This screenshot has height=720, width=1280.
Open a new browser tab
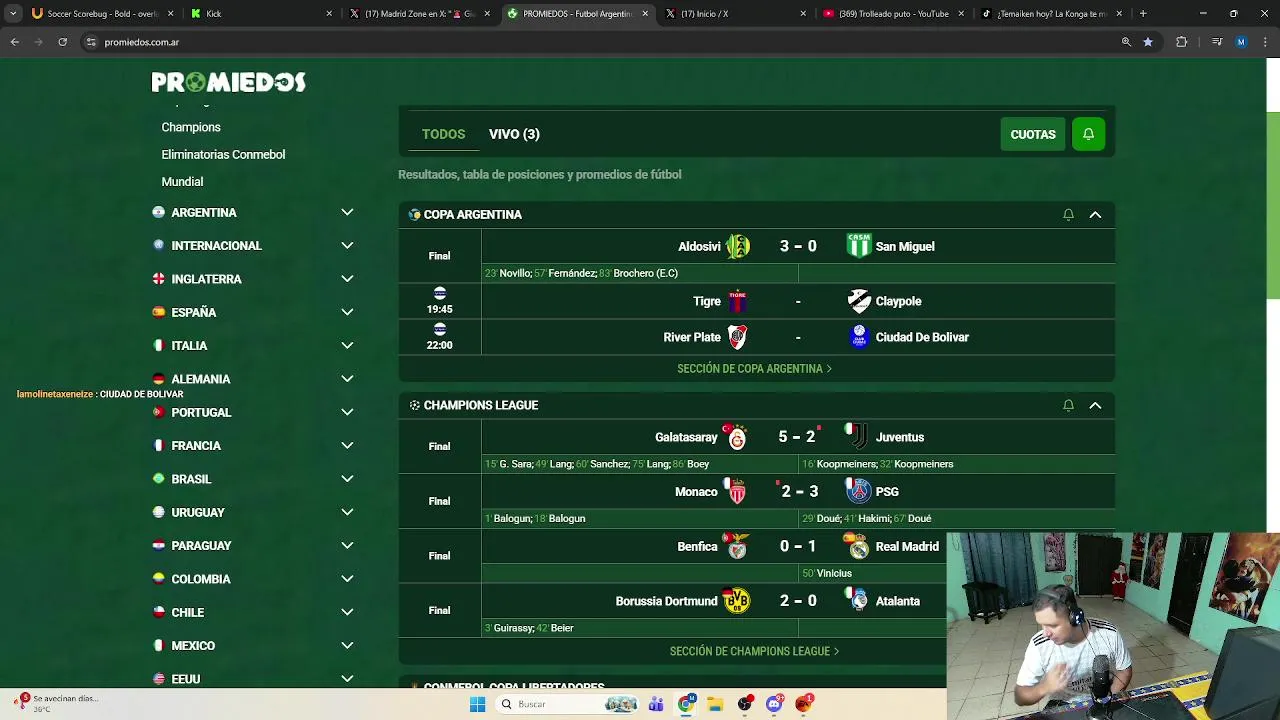pos(1143,14)
